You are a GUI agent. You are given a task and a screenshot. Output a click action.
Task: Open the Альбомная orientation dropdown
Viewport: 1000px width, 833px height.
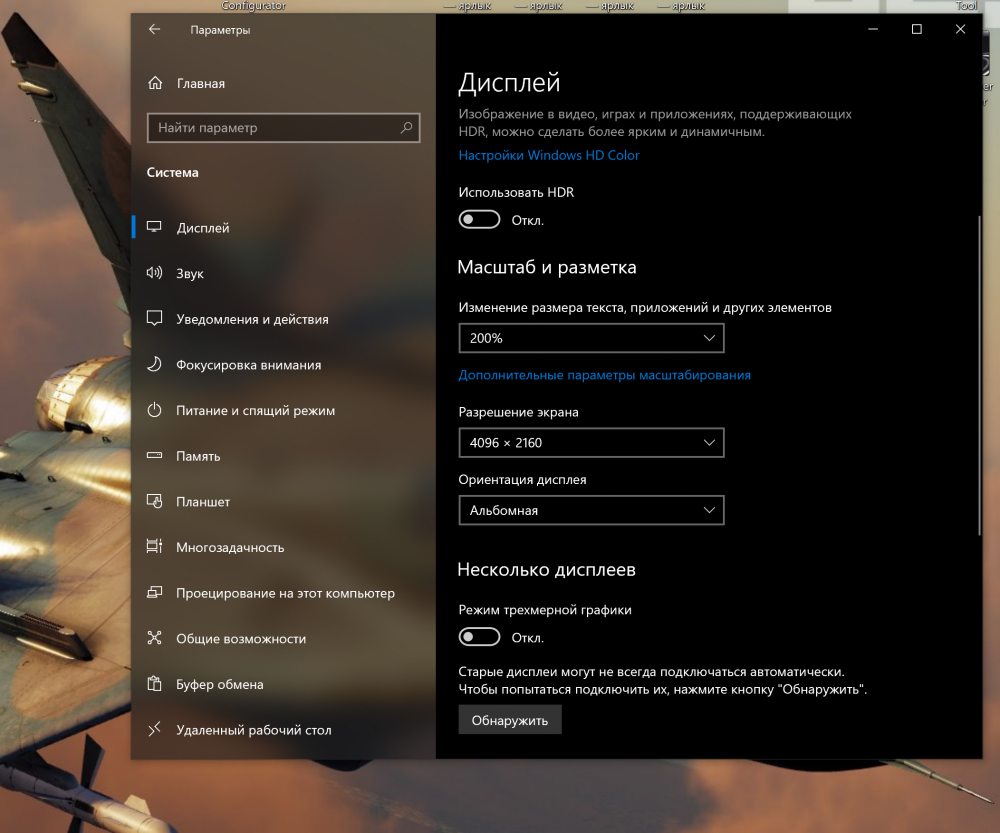point(590,510)
